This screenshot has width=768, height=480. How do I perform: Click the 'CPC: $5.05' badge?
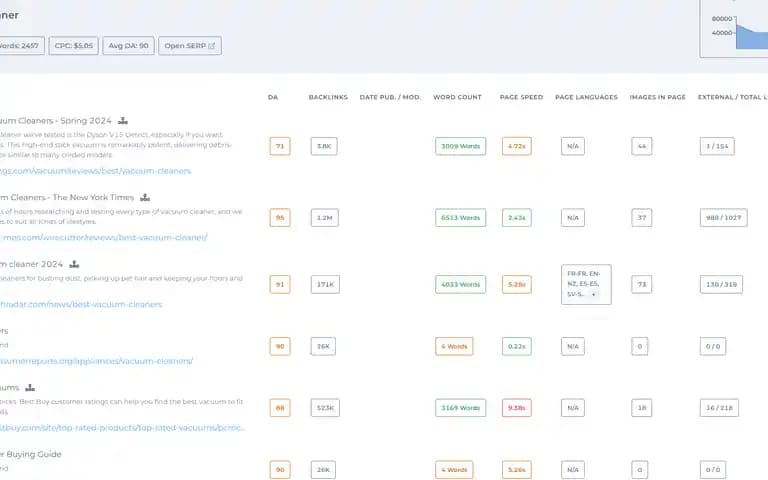[73, 46]
